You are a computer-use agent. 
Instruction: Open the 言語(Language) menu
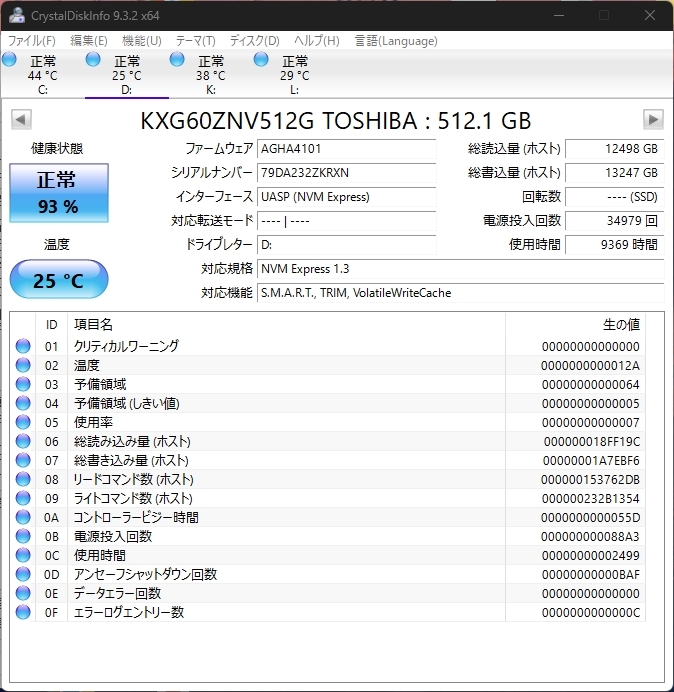[x=395, y=41]
